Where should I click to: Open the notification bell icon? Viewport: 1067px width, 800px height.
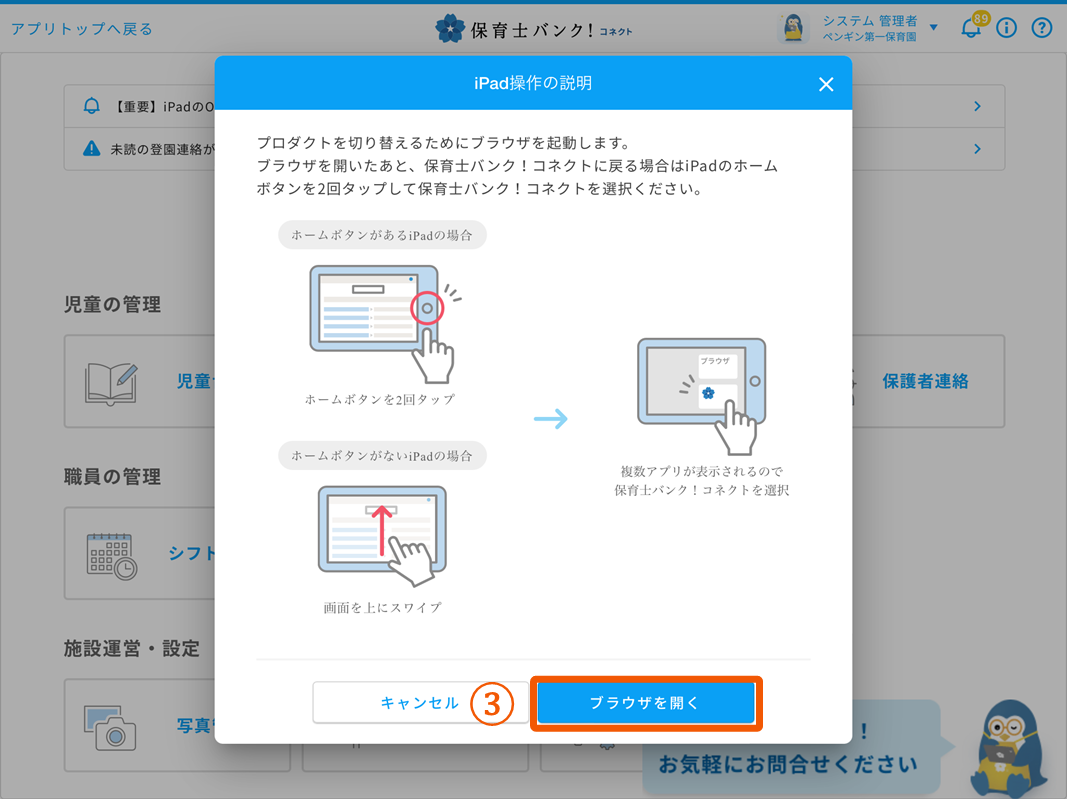tap(970, 28)
